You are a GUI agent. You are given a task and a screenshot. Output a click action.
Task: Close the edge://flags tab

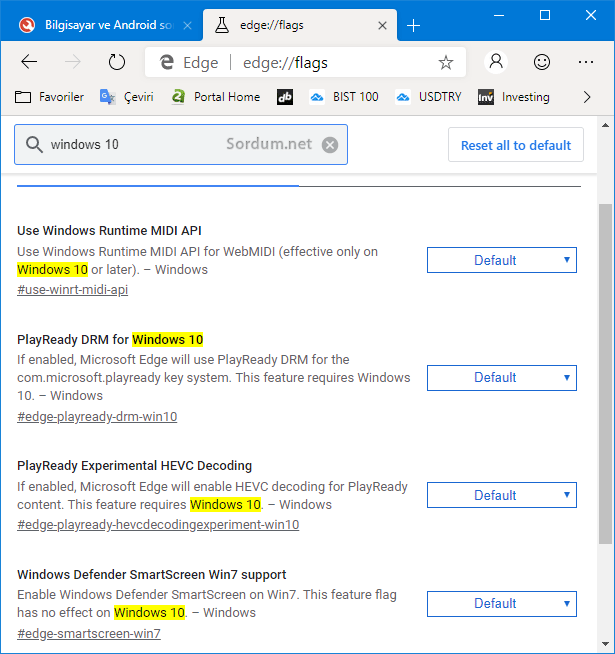382,25
